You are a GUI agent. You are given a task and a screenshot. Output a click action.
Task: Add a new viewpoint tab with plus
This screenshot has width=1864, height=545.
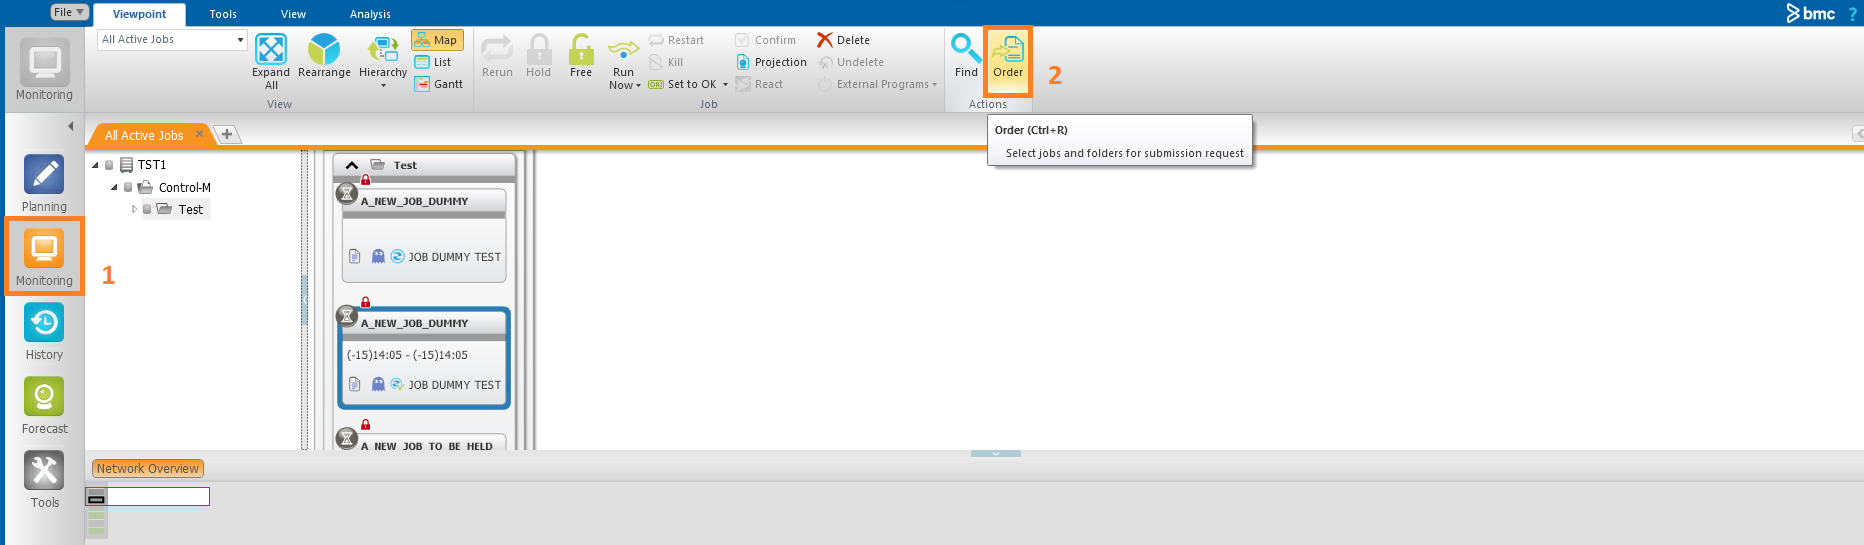click(227, 134)
